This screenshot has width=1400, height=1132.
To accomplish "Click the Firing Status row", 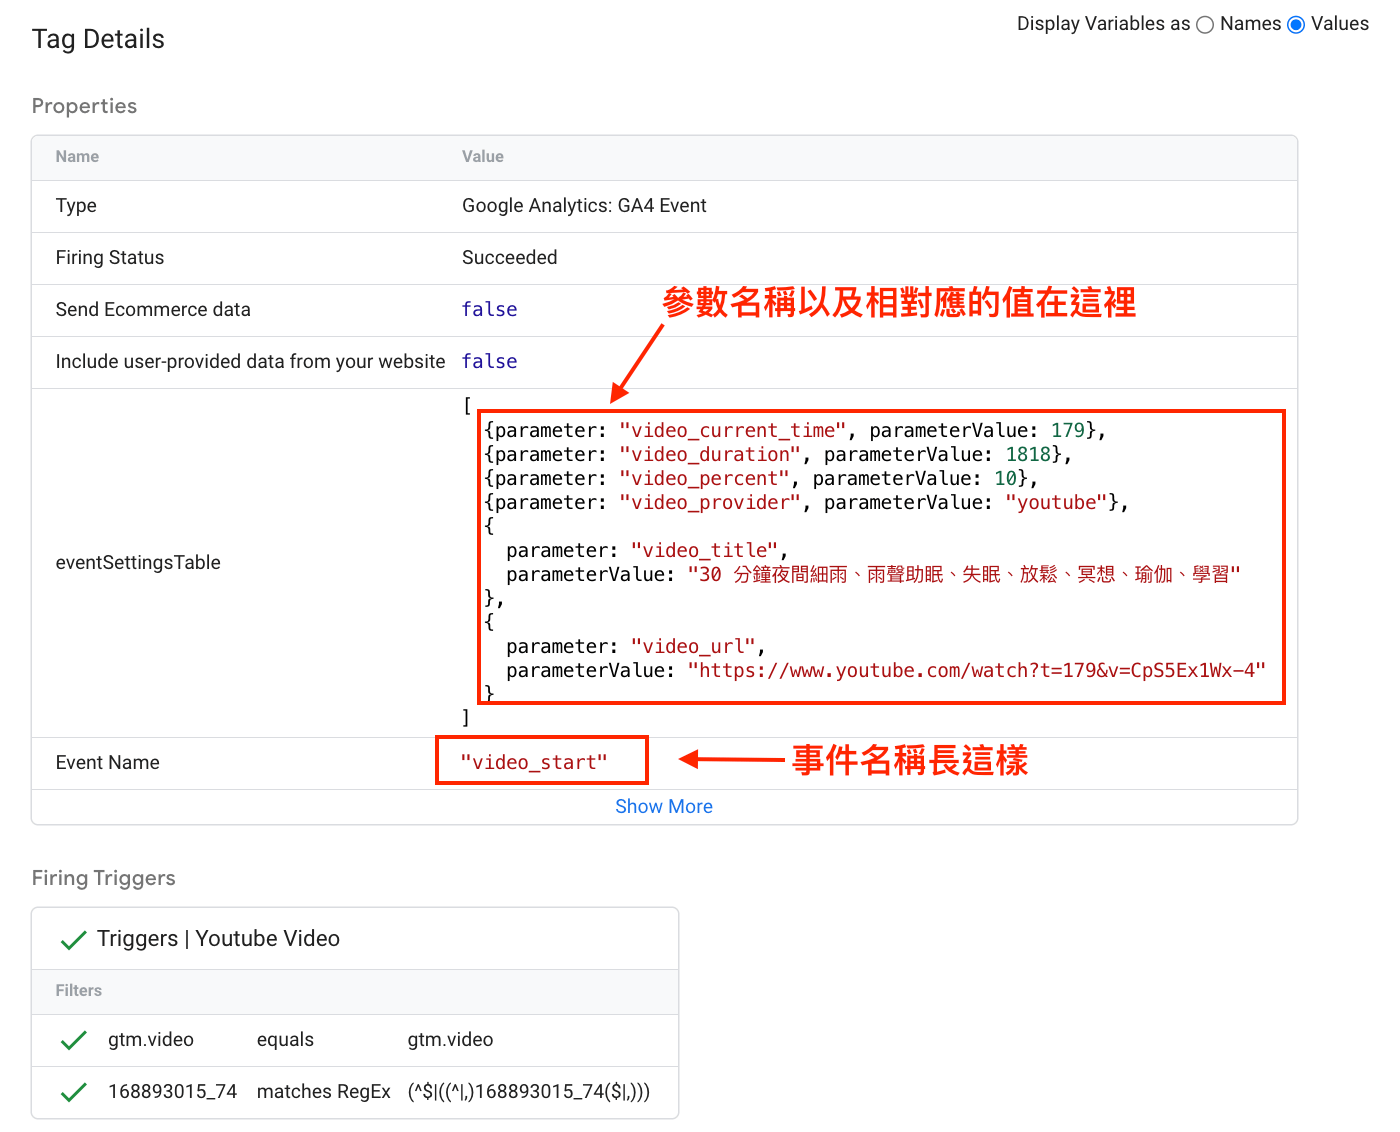I will click(x=664, y=258).
